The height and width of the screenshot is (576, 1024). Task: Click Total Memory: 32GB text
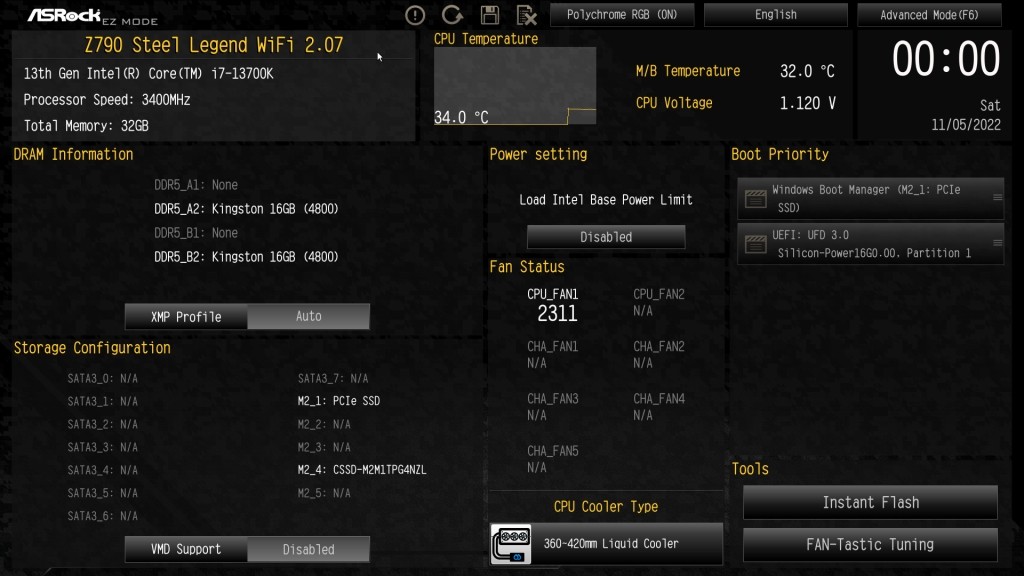[x=86, y=126]
